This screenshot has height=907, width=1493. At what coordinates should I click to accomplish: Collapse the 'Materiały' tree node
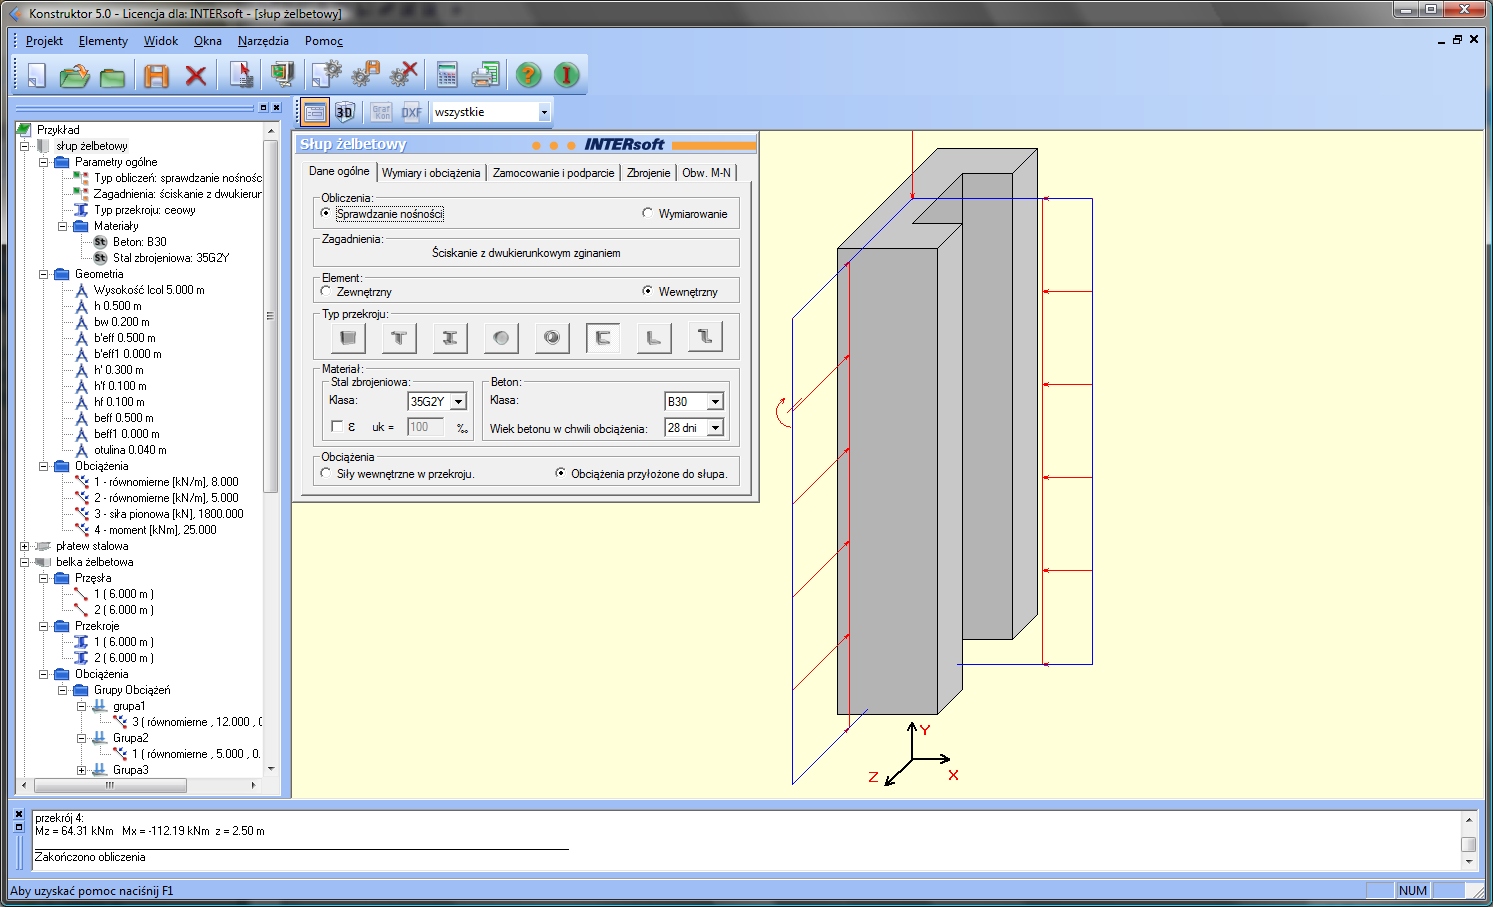[63, 226]
